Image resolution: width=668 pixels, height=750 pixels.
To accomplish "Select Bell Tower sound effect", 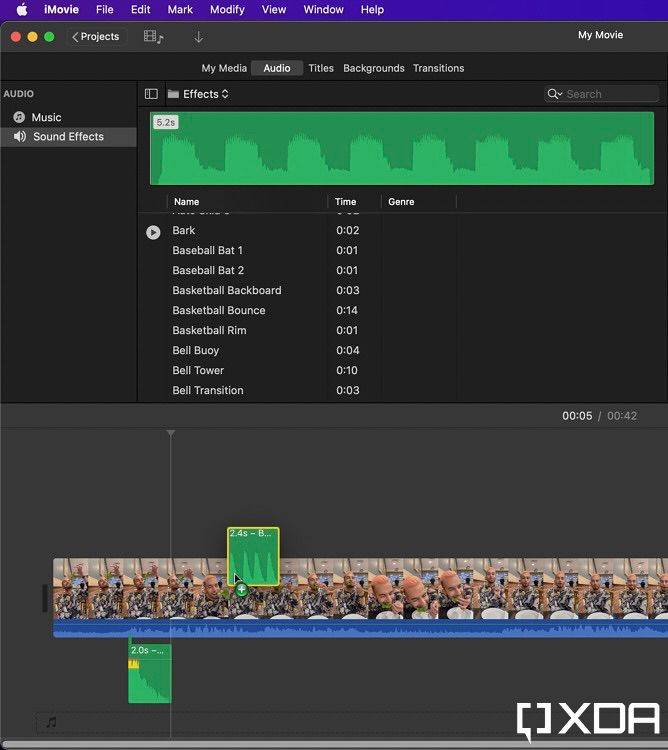I will [x=402, y=371].
